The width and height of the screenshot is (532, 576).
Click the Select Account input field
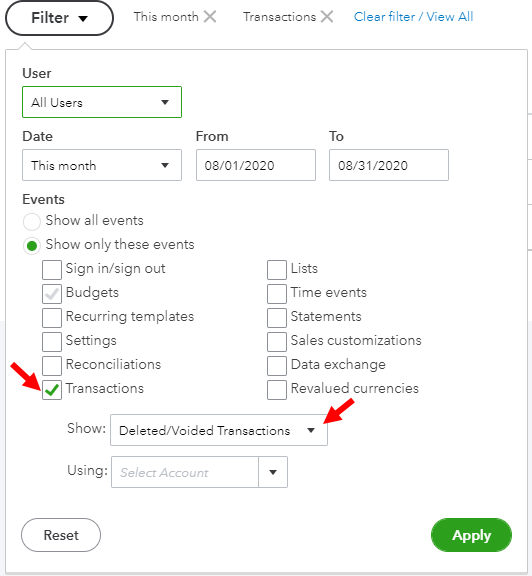185,472
